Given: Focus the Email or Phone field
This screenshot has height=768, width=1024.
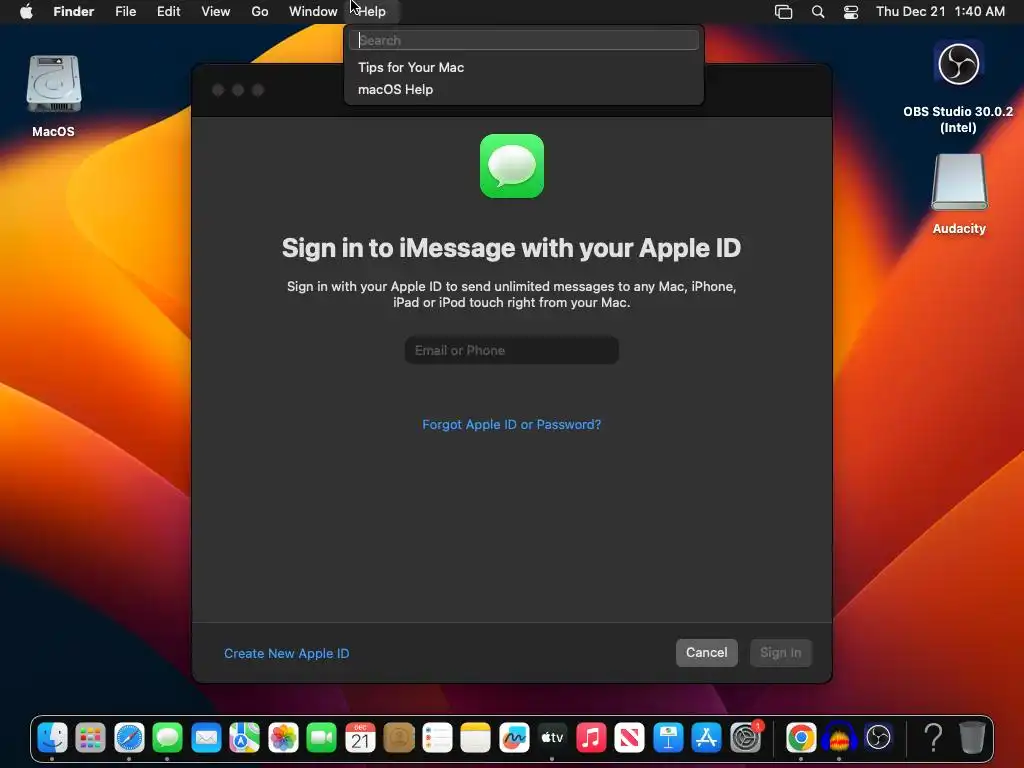Looking at the screenshot, I should [x=512, y=350].
